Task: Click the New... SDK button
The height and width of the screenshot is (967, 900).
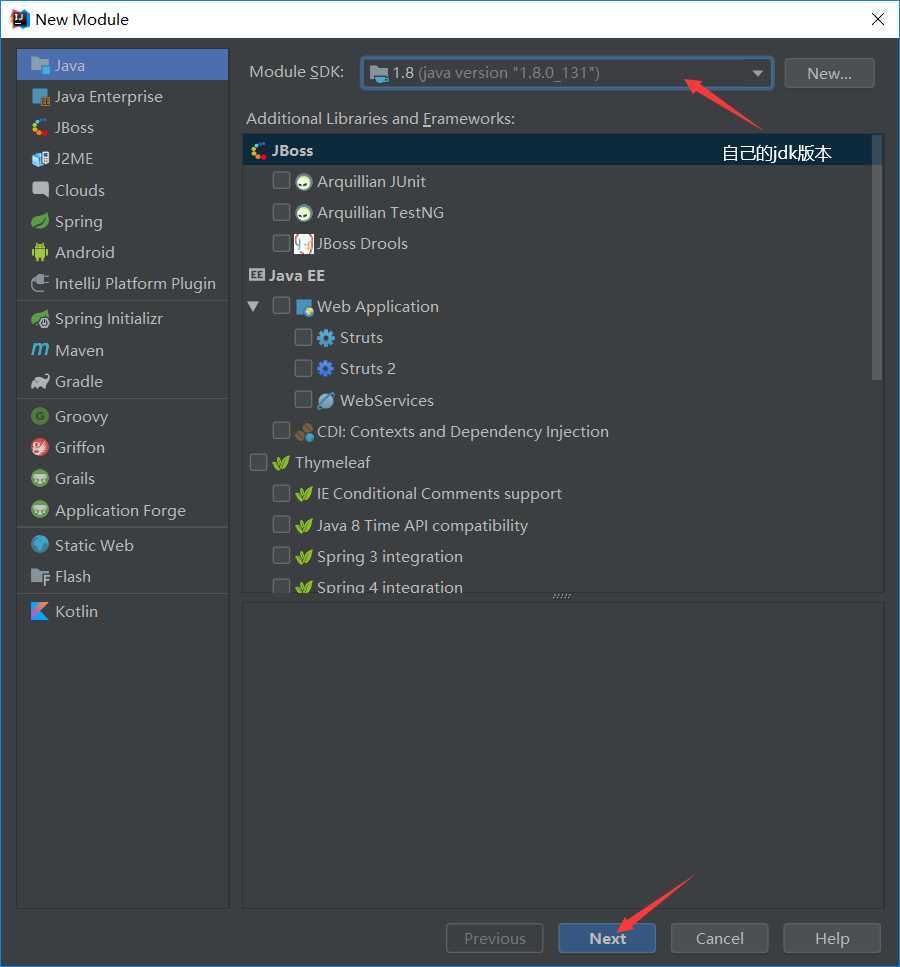Action: click(829, 73)
